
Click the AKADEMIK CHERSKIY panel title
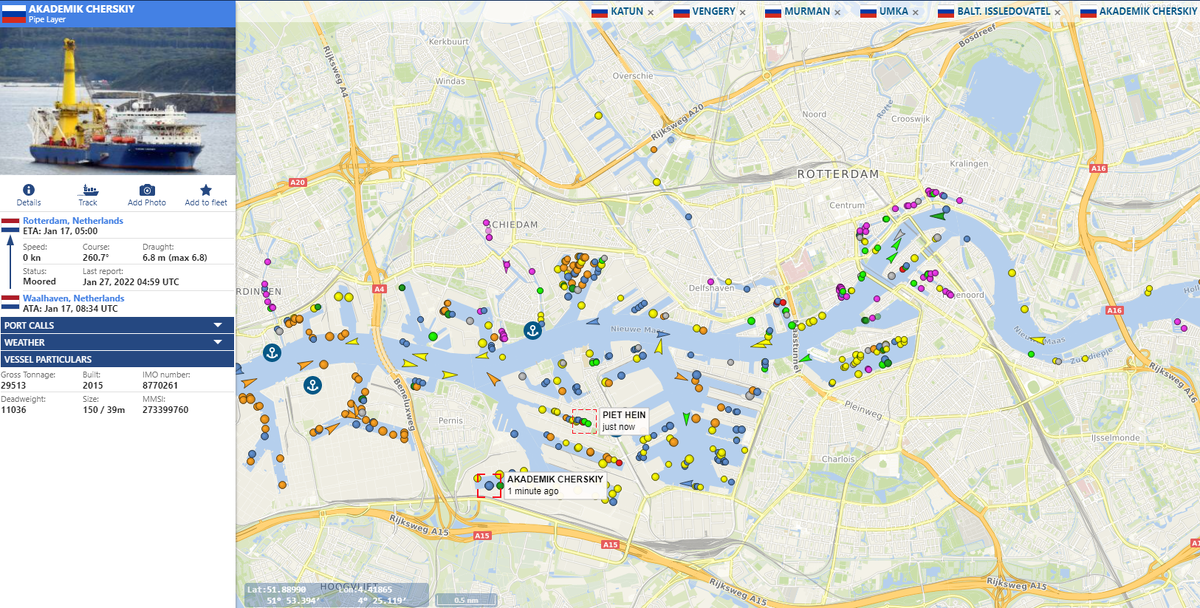[82, 8]
